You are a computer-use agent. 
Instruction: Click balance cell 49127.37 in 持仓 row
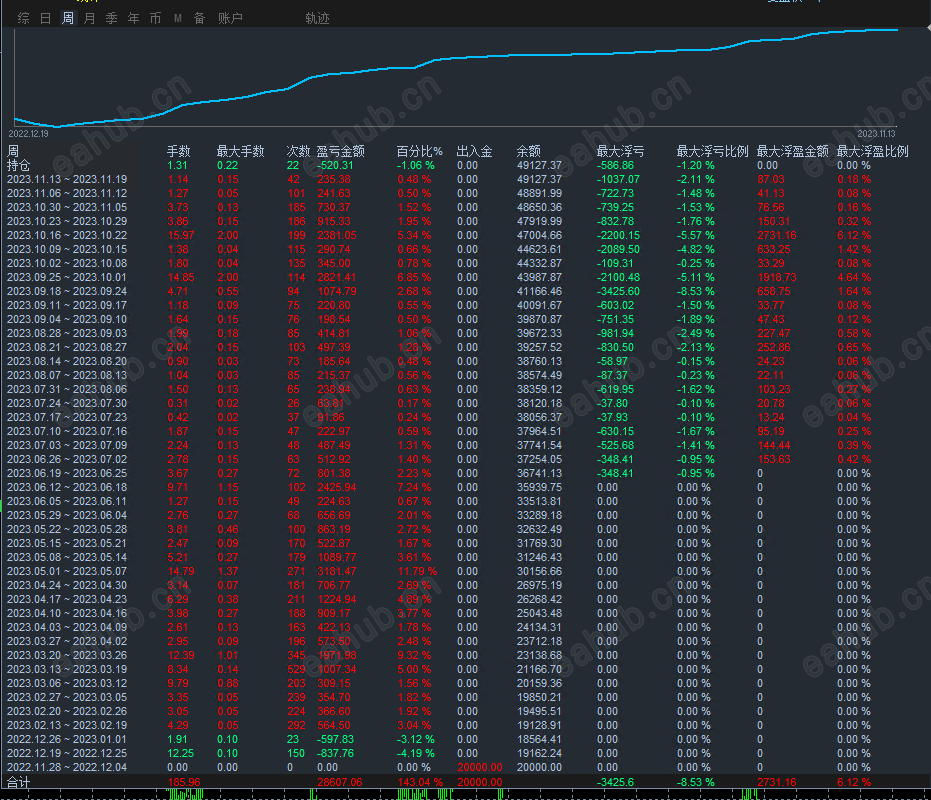click(539, 165)
